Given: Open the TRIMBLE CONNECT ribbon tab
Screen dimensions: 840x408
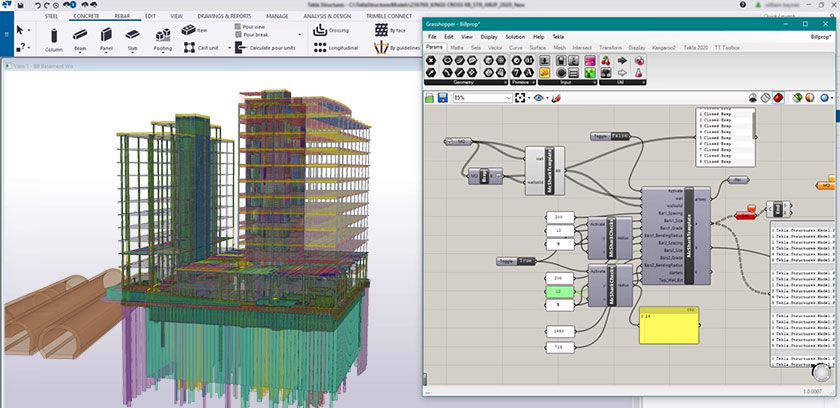Looking at the screenshot, I should pos(389,16).
